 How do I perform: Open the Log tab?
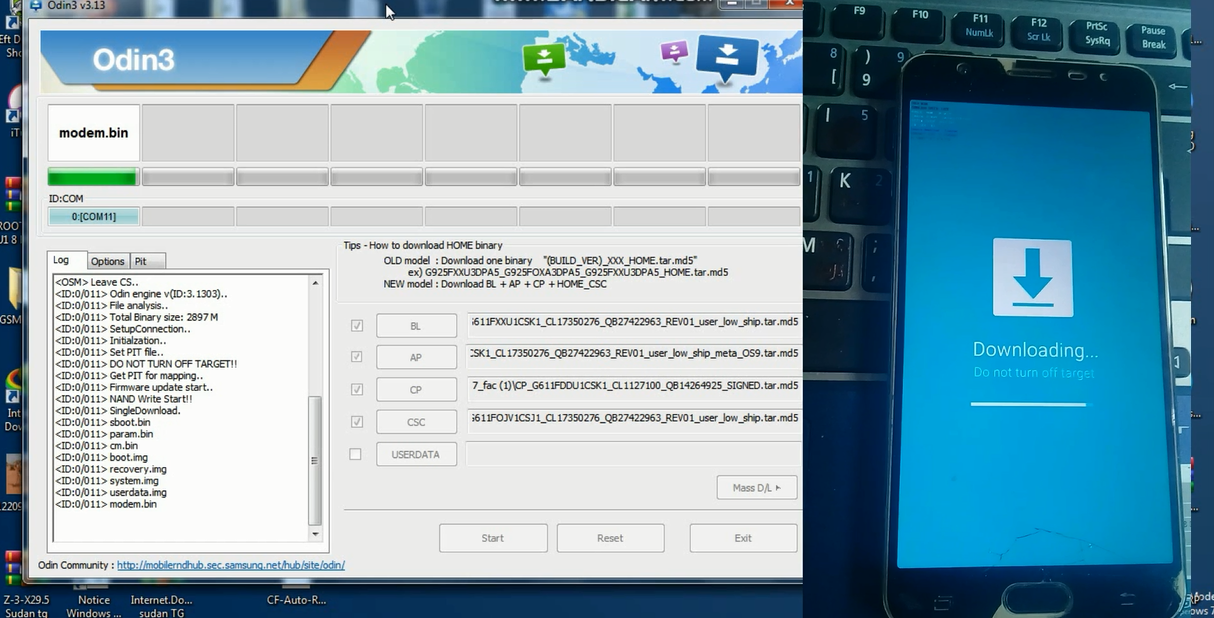point(62,260)
